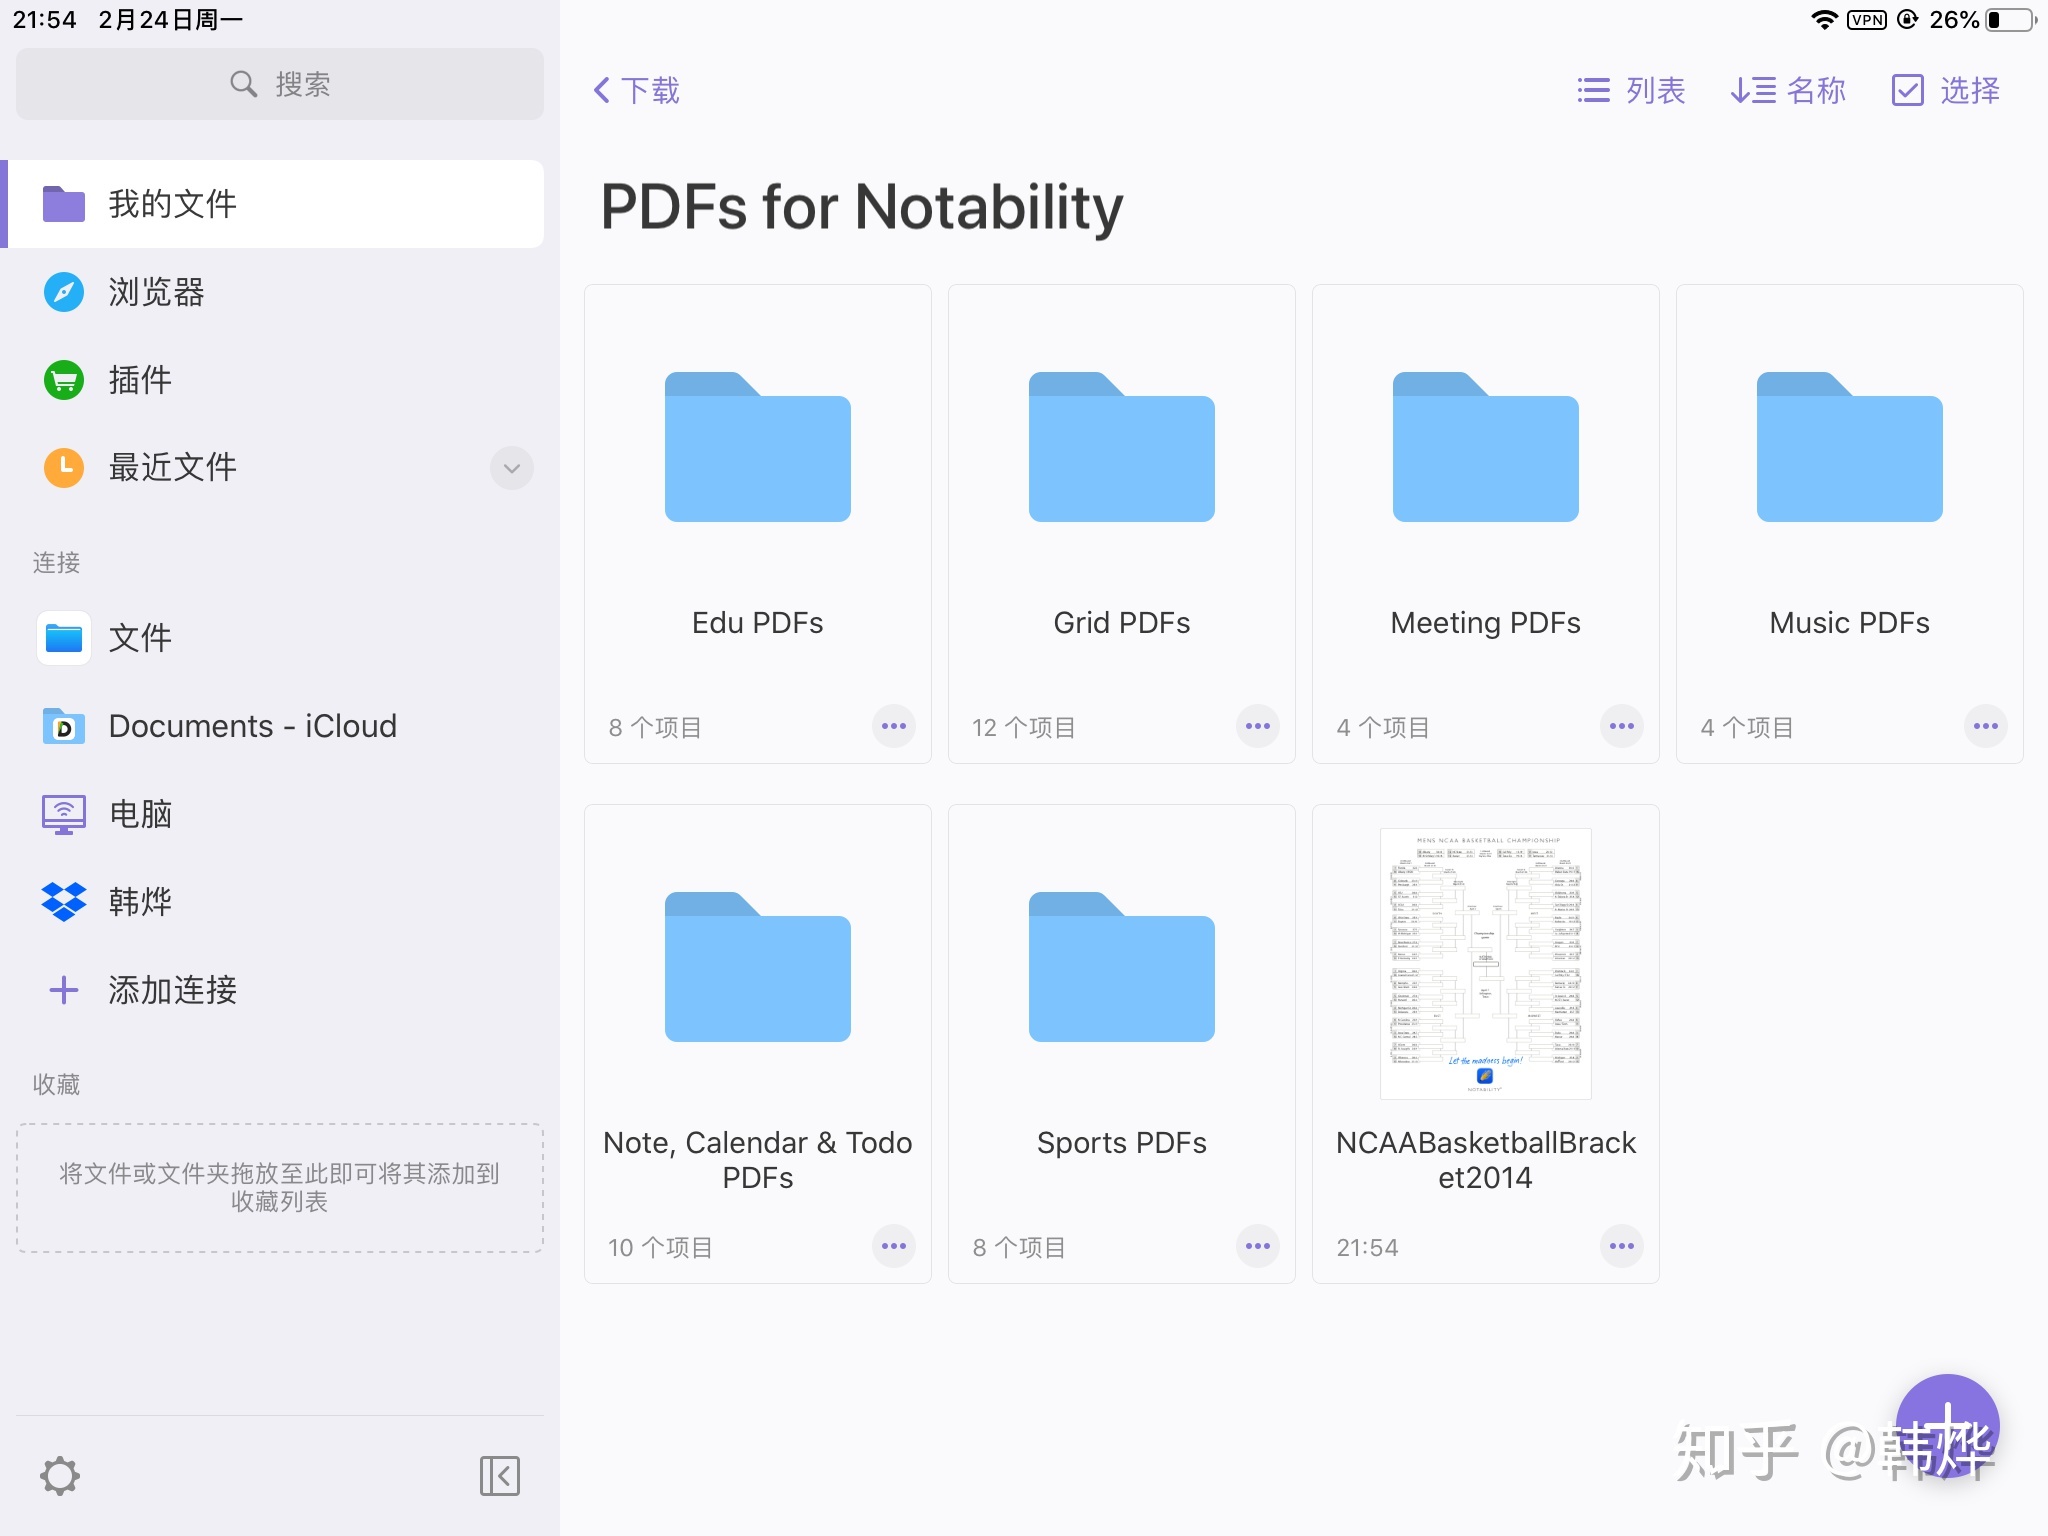Image resolution: width=2048 pixels, height=1536 pixels.
Task: Tap the Wi-Fi status icon
Action: point(1825,20)
